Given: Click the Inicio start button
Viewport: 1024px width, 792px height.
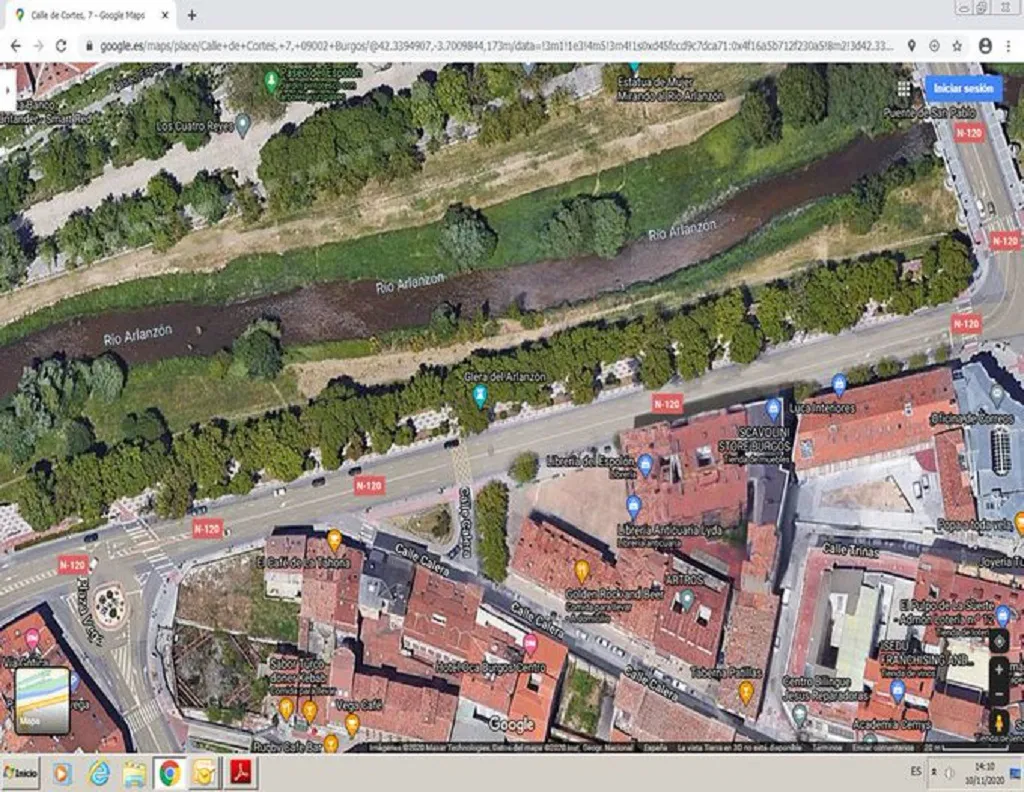Looking at the screenshot, I should [21, 773].
